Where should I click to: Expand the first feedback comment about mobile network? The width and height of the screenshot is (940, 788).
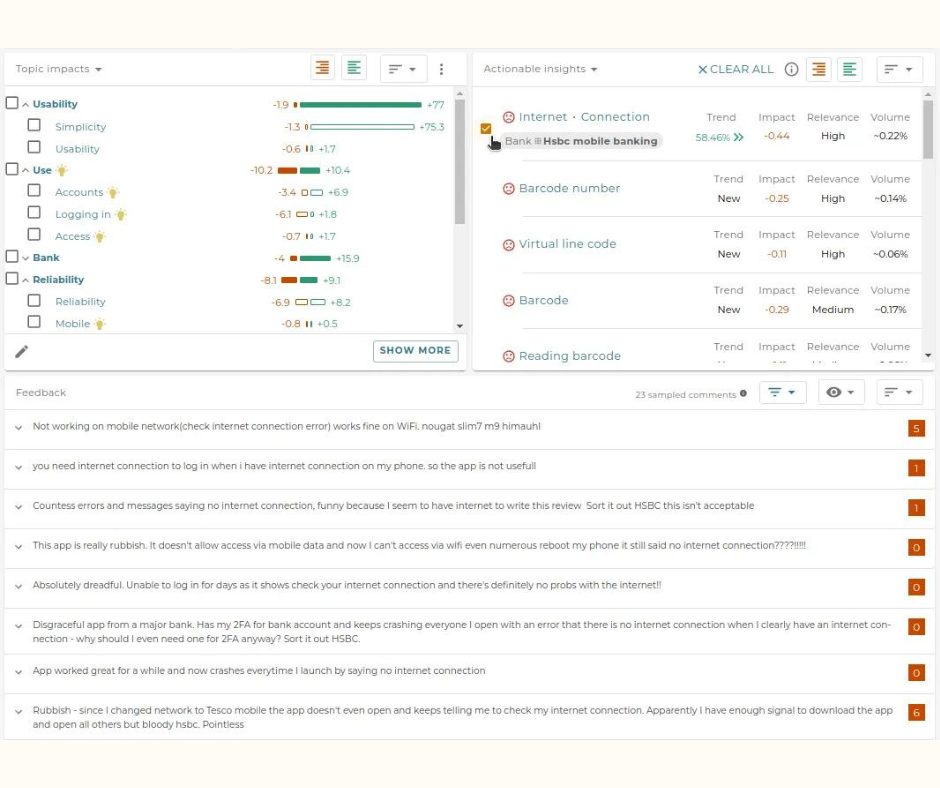click(x=18, y=427)
